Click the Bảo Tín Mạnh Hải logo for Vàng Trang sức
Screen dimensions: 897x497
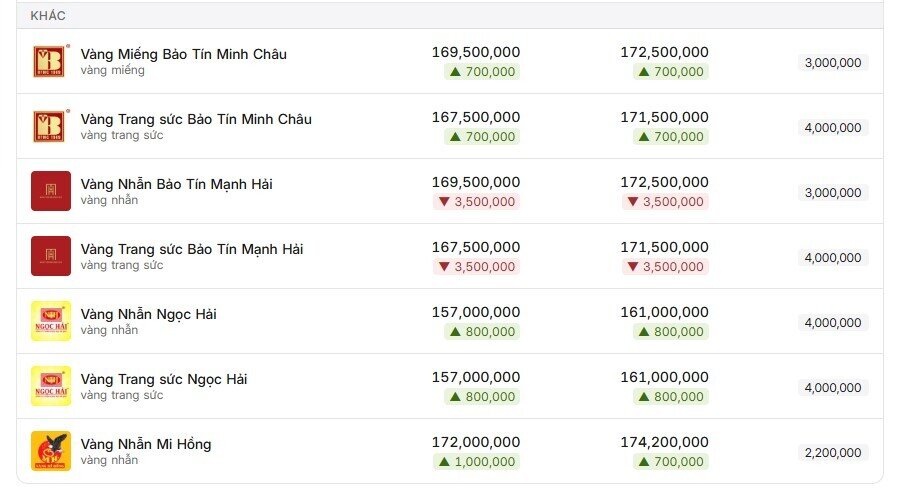pos(51,256)
